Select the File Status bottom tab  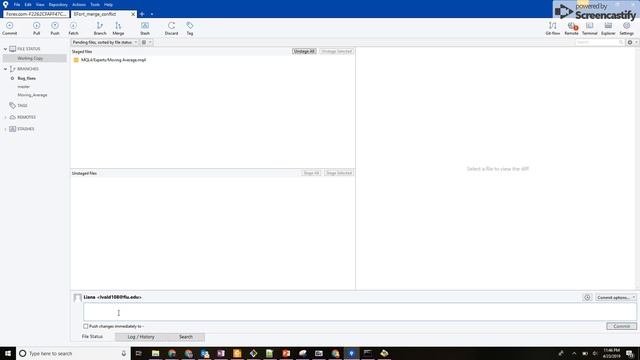92,337
